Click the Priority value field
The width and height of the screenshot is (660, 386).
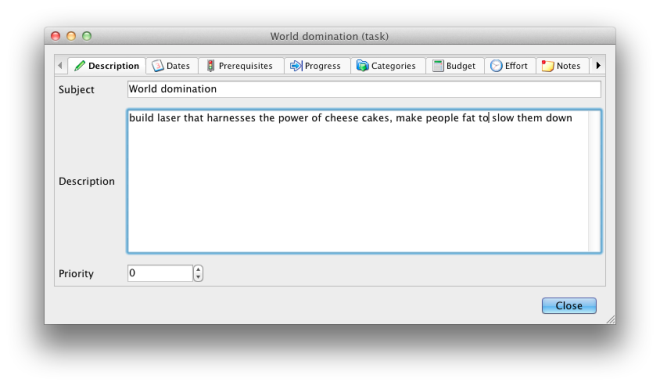click(160, 273)
